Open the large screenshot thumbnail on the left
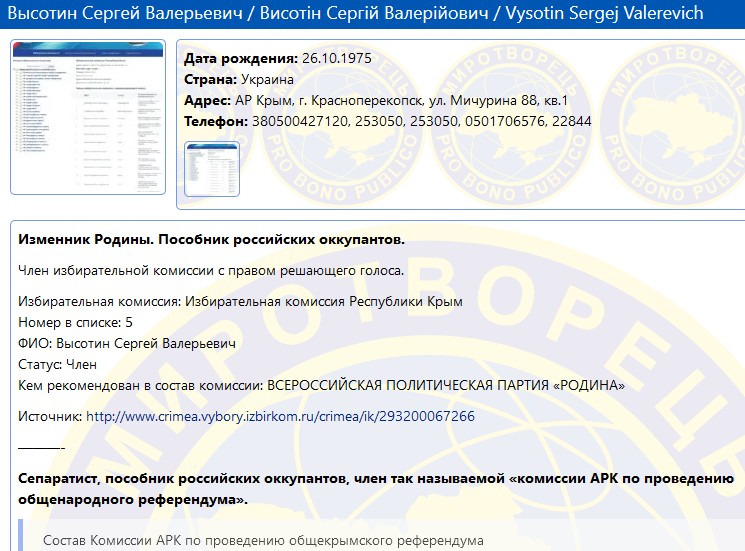The image size is (745, 551). coord(88,117)
